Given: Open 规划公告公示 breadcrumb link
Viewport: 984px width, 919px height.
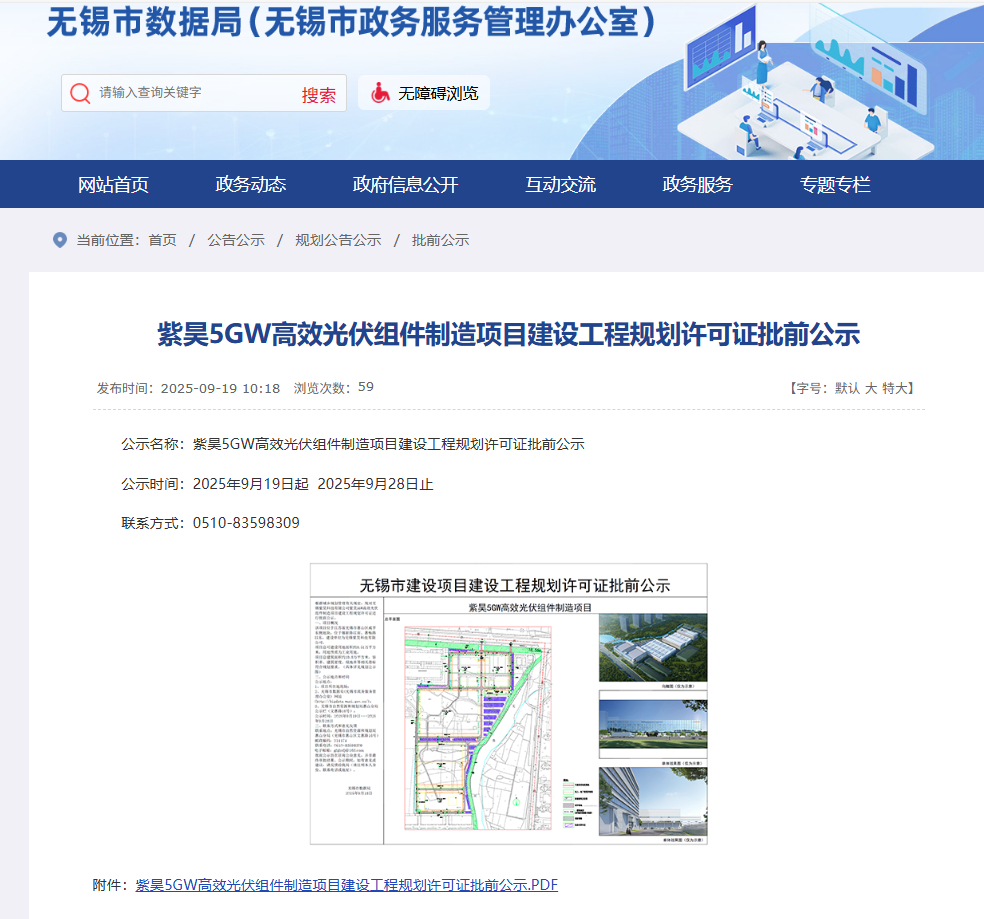Looking at the screenshot, I should 338,240.
